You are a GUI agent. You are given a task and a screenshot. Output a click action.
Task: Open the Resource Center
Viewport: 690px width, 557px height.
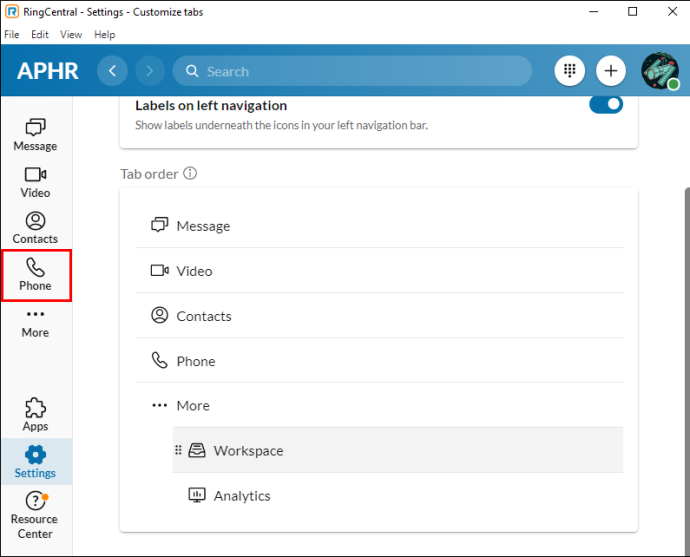pyautogui.click(x=35, y=515)
